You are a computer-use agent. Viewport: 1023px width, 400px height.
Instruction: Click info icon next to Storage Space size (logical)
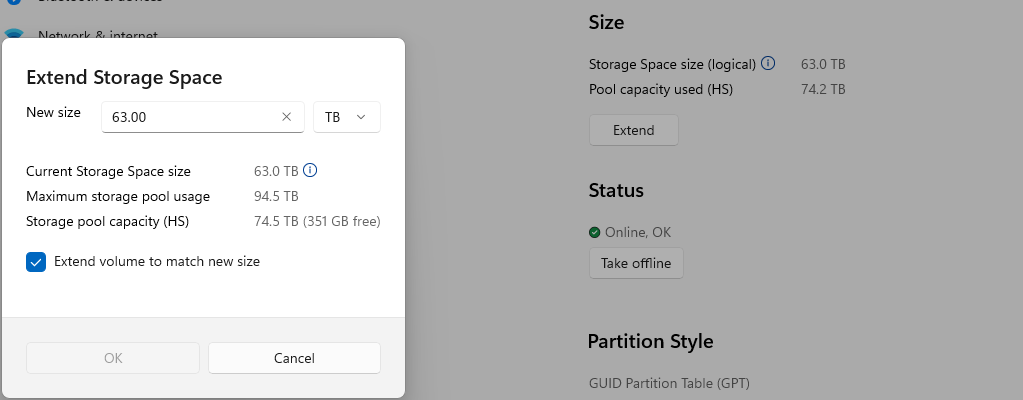tap(768, 63)
